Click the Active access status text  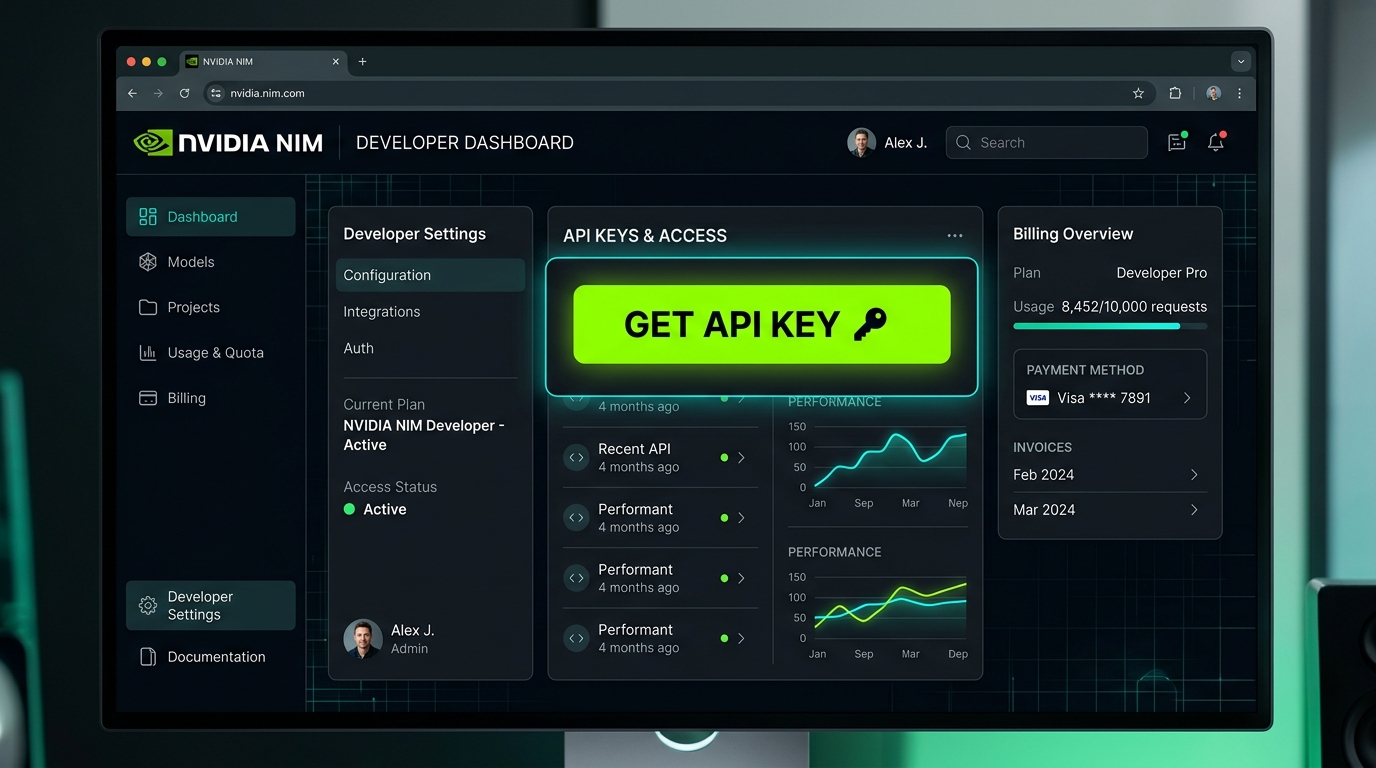385,509
